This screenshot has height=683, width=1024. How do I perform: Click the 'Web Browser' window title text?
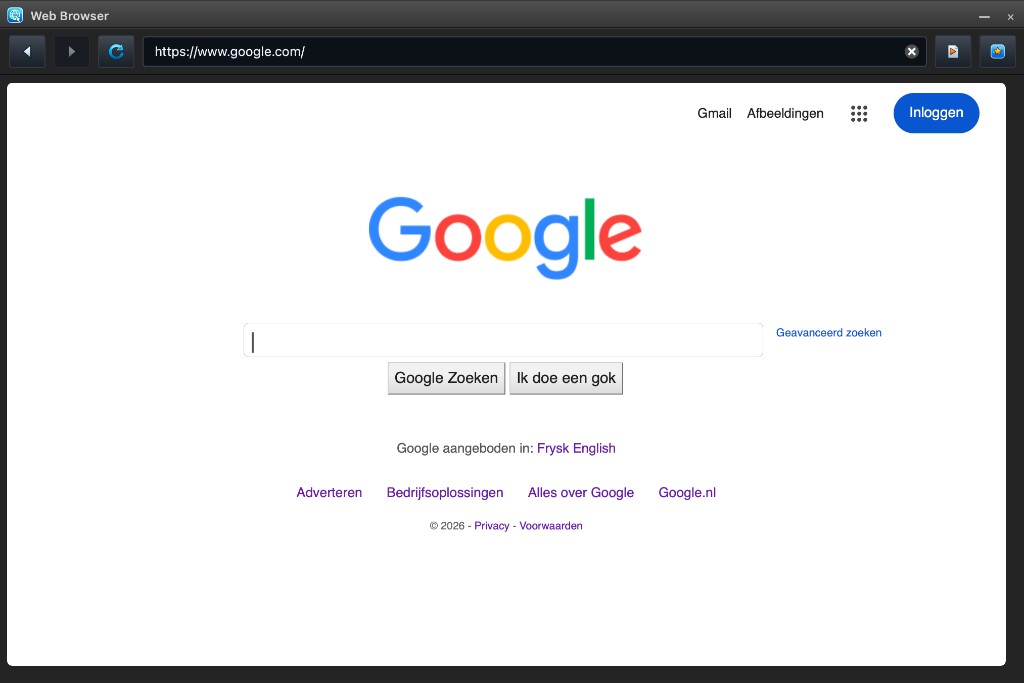pos(69,16)
